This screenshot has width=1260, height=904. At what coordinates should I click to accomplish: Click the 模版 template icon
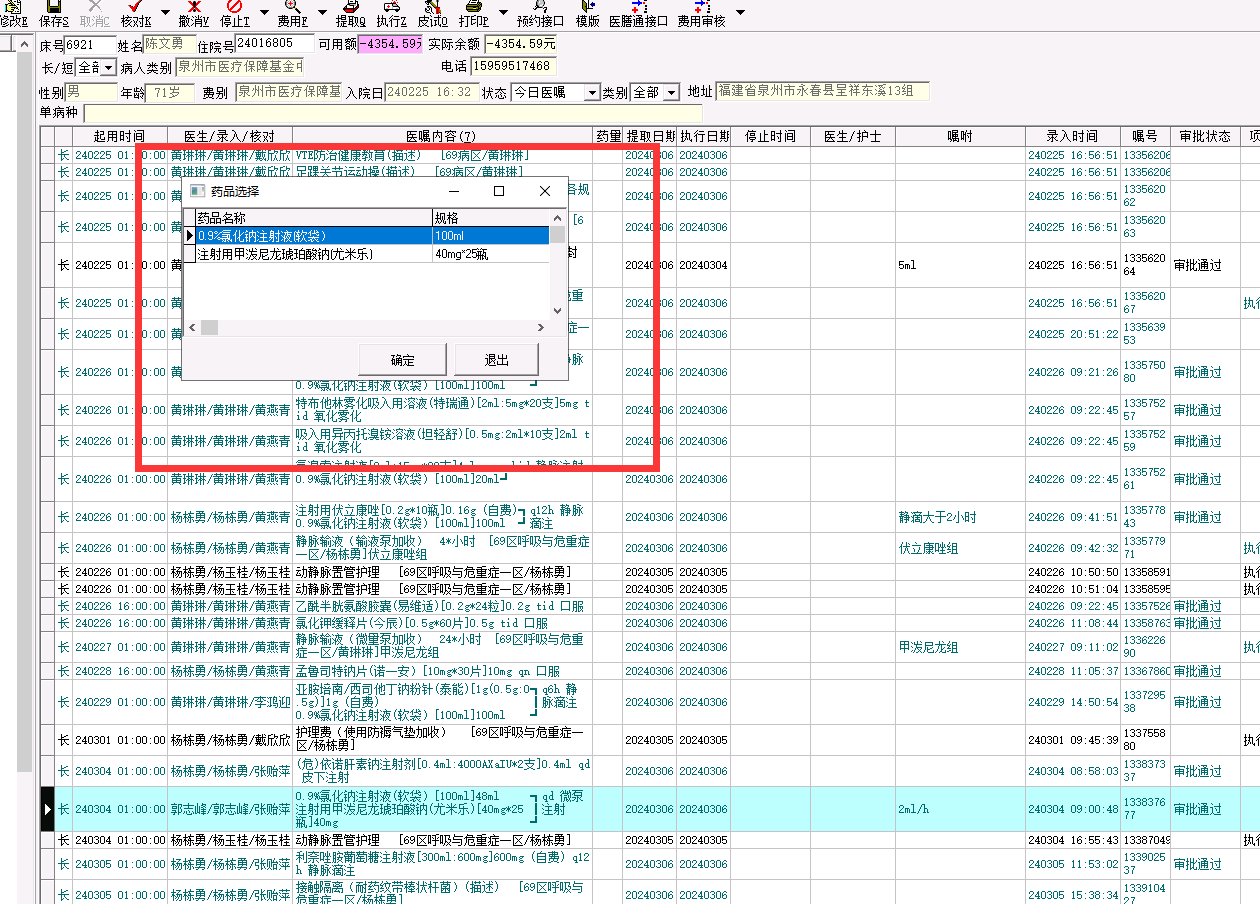588,13
